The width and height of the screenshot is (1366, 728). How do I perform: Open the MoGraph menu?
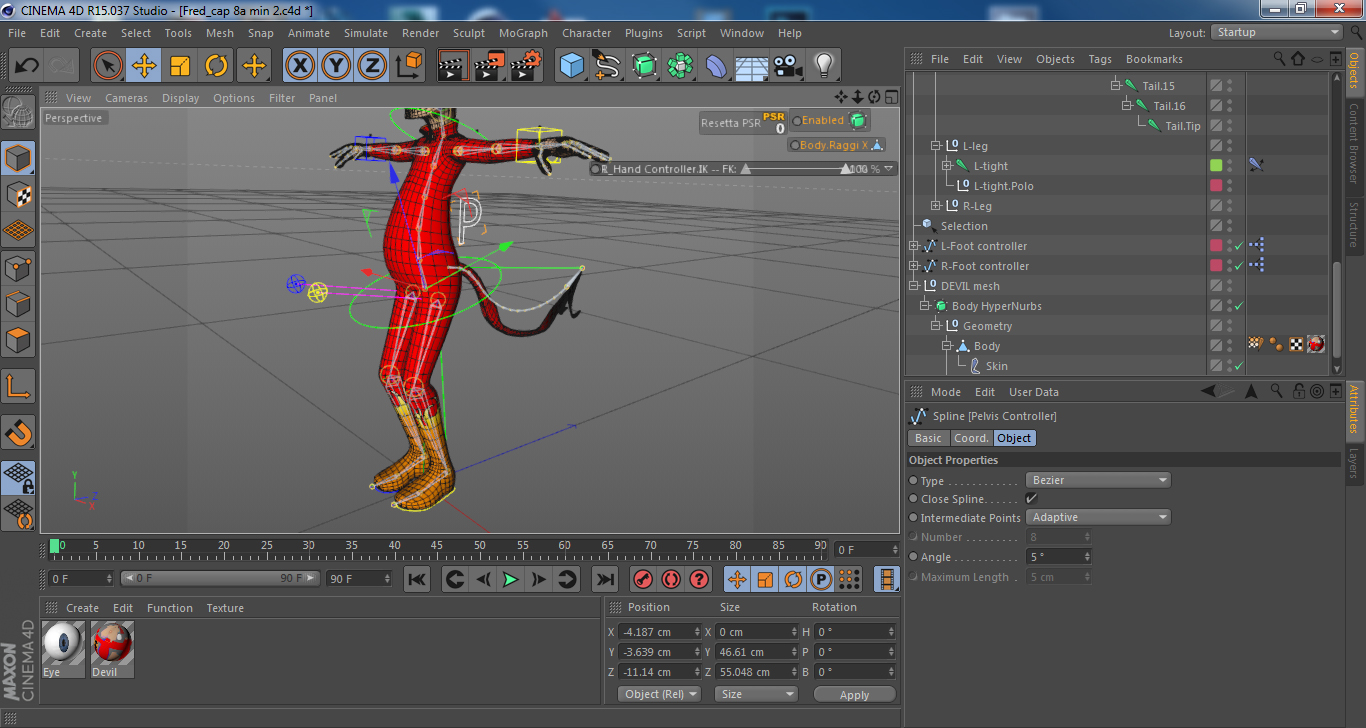coord(523,33)
